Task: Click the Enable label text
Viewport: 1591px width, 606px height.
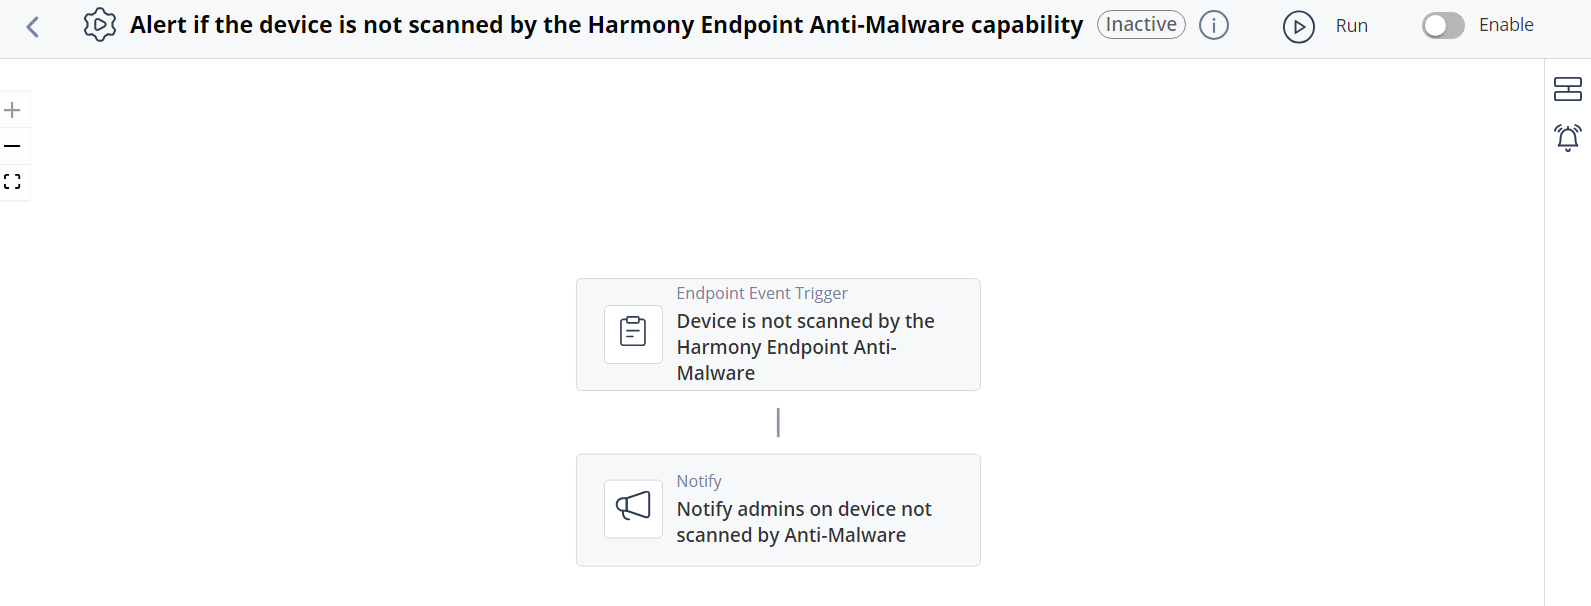Action: click(x=1506, y=25)
